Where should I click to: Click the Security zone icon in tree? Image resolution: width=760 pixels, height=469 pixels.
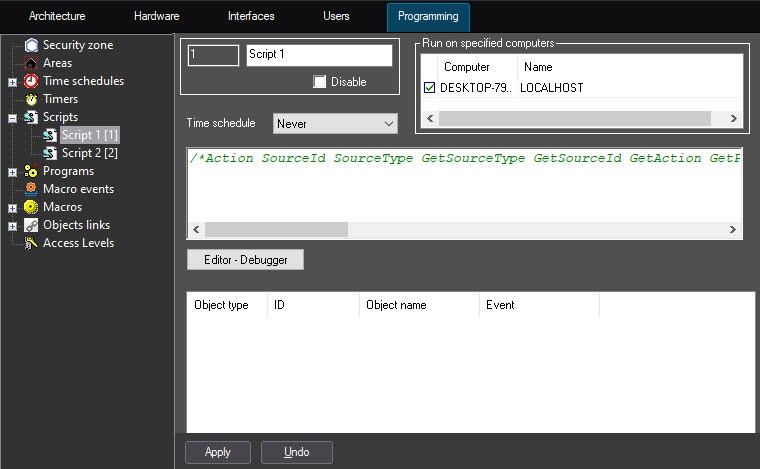(x=32, y=45)
